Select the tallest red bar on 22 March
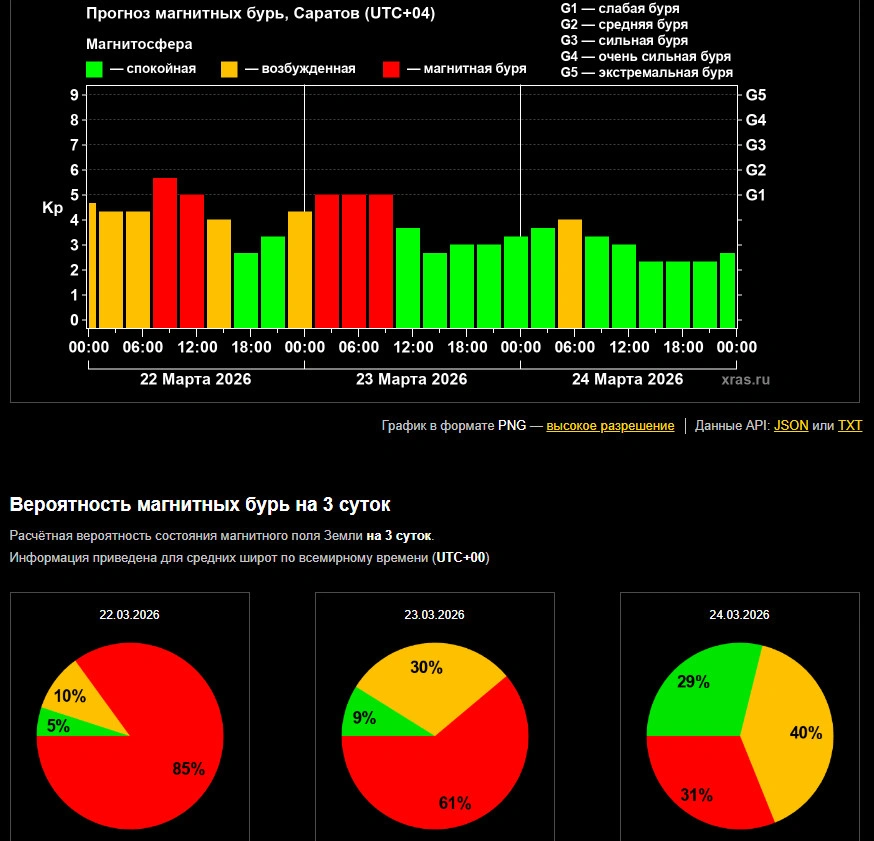Viewport: 874px width, 841px height. point(165,252)
